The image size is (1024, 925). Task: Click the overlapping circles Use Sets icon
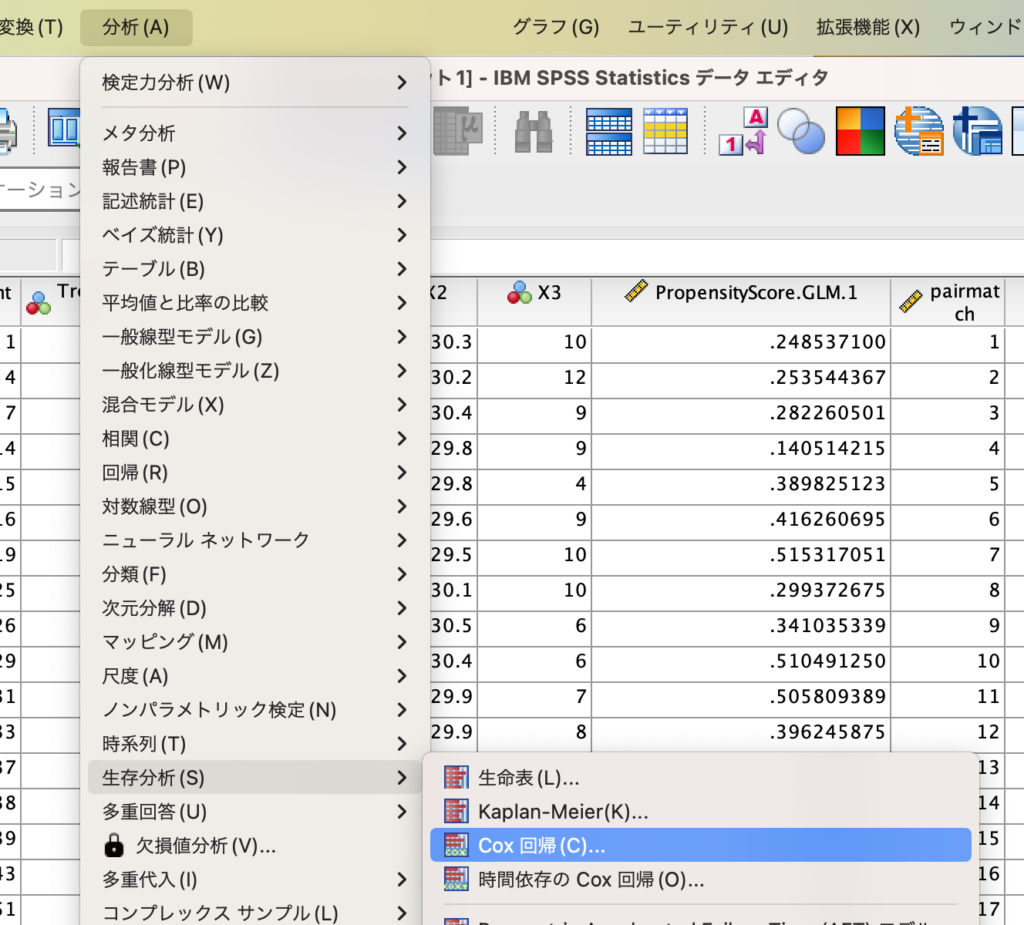point(801,131)
